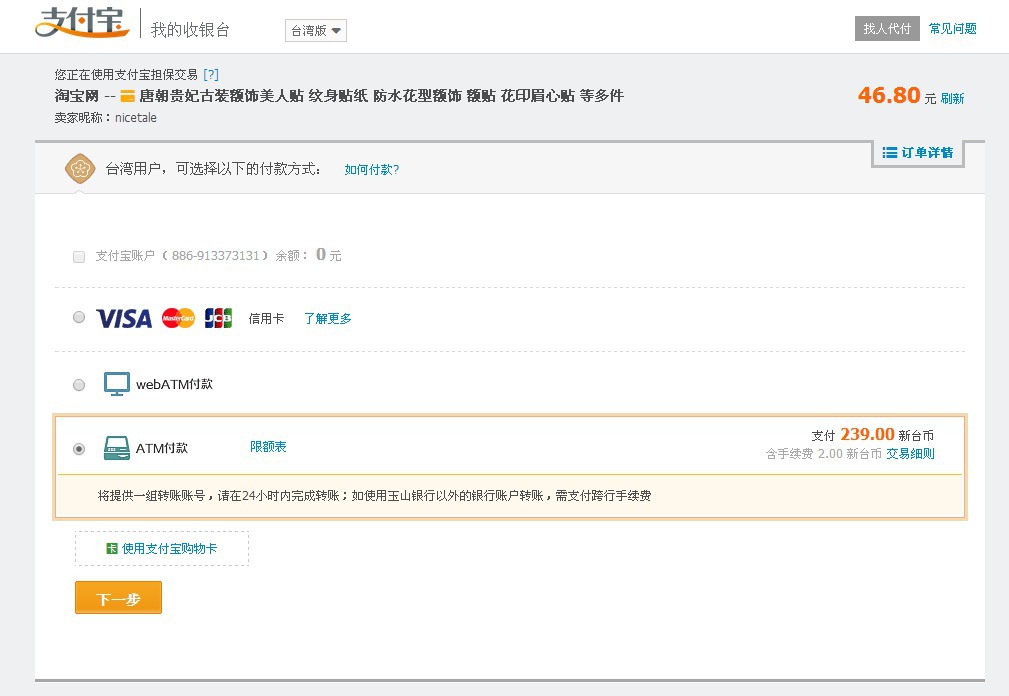Click the webATM付款 label

click(x=174, y=384)
